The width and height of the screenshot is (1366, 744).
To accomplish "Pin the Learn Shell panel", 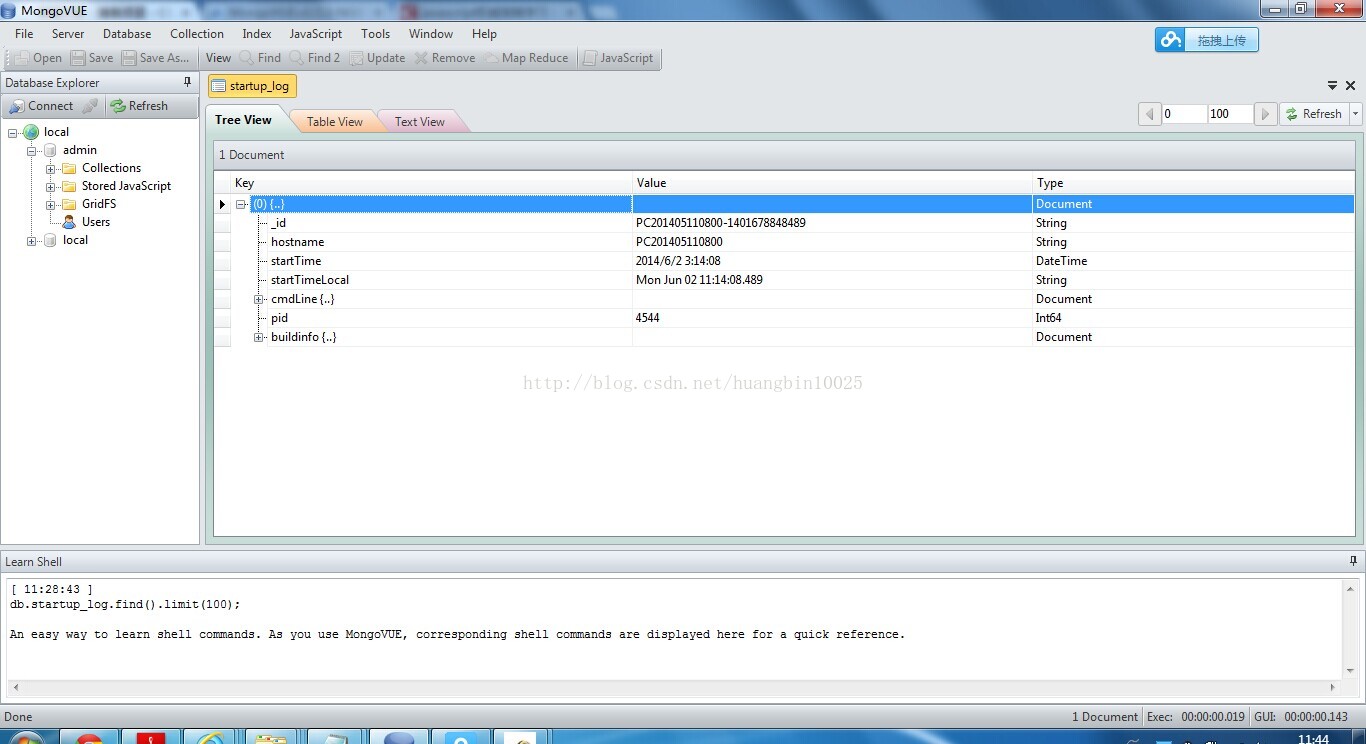I will point(1353,561).
